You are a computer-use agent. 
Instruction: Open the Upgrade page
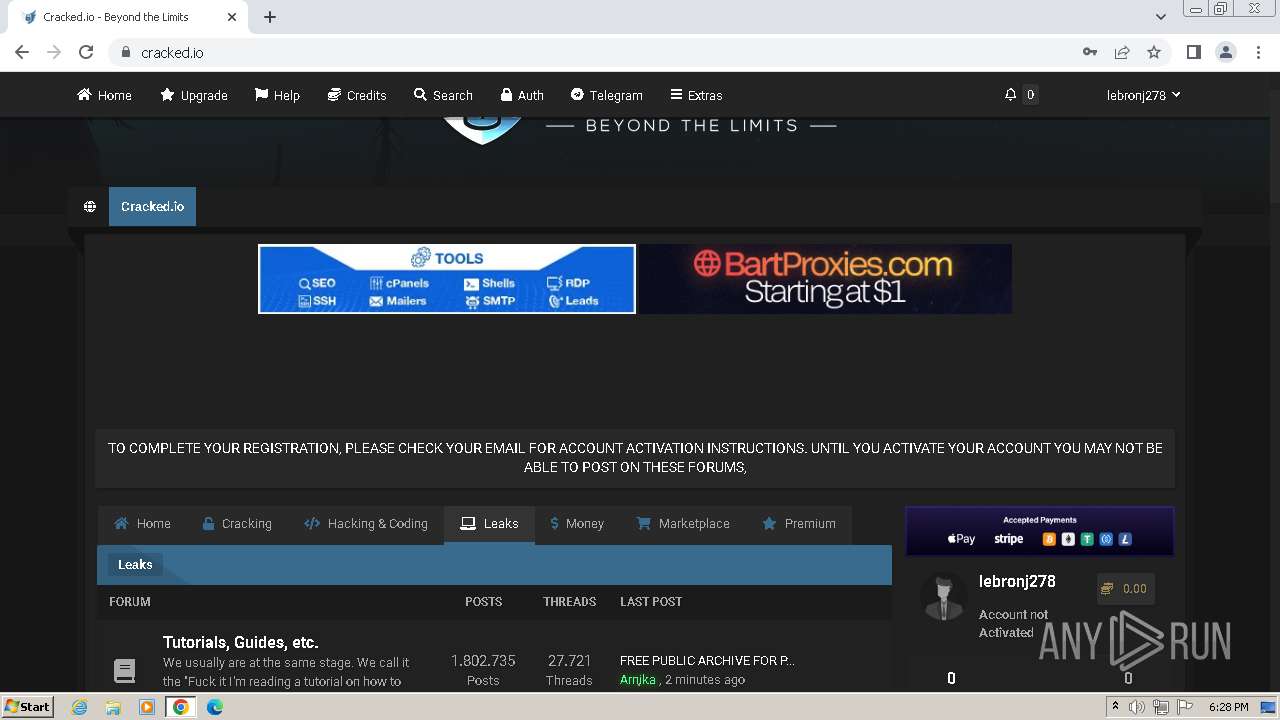click(194, 95)
